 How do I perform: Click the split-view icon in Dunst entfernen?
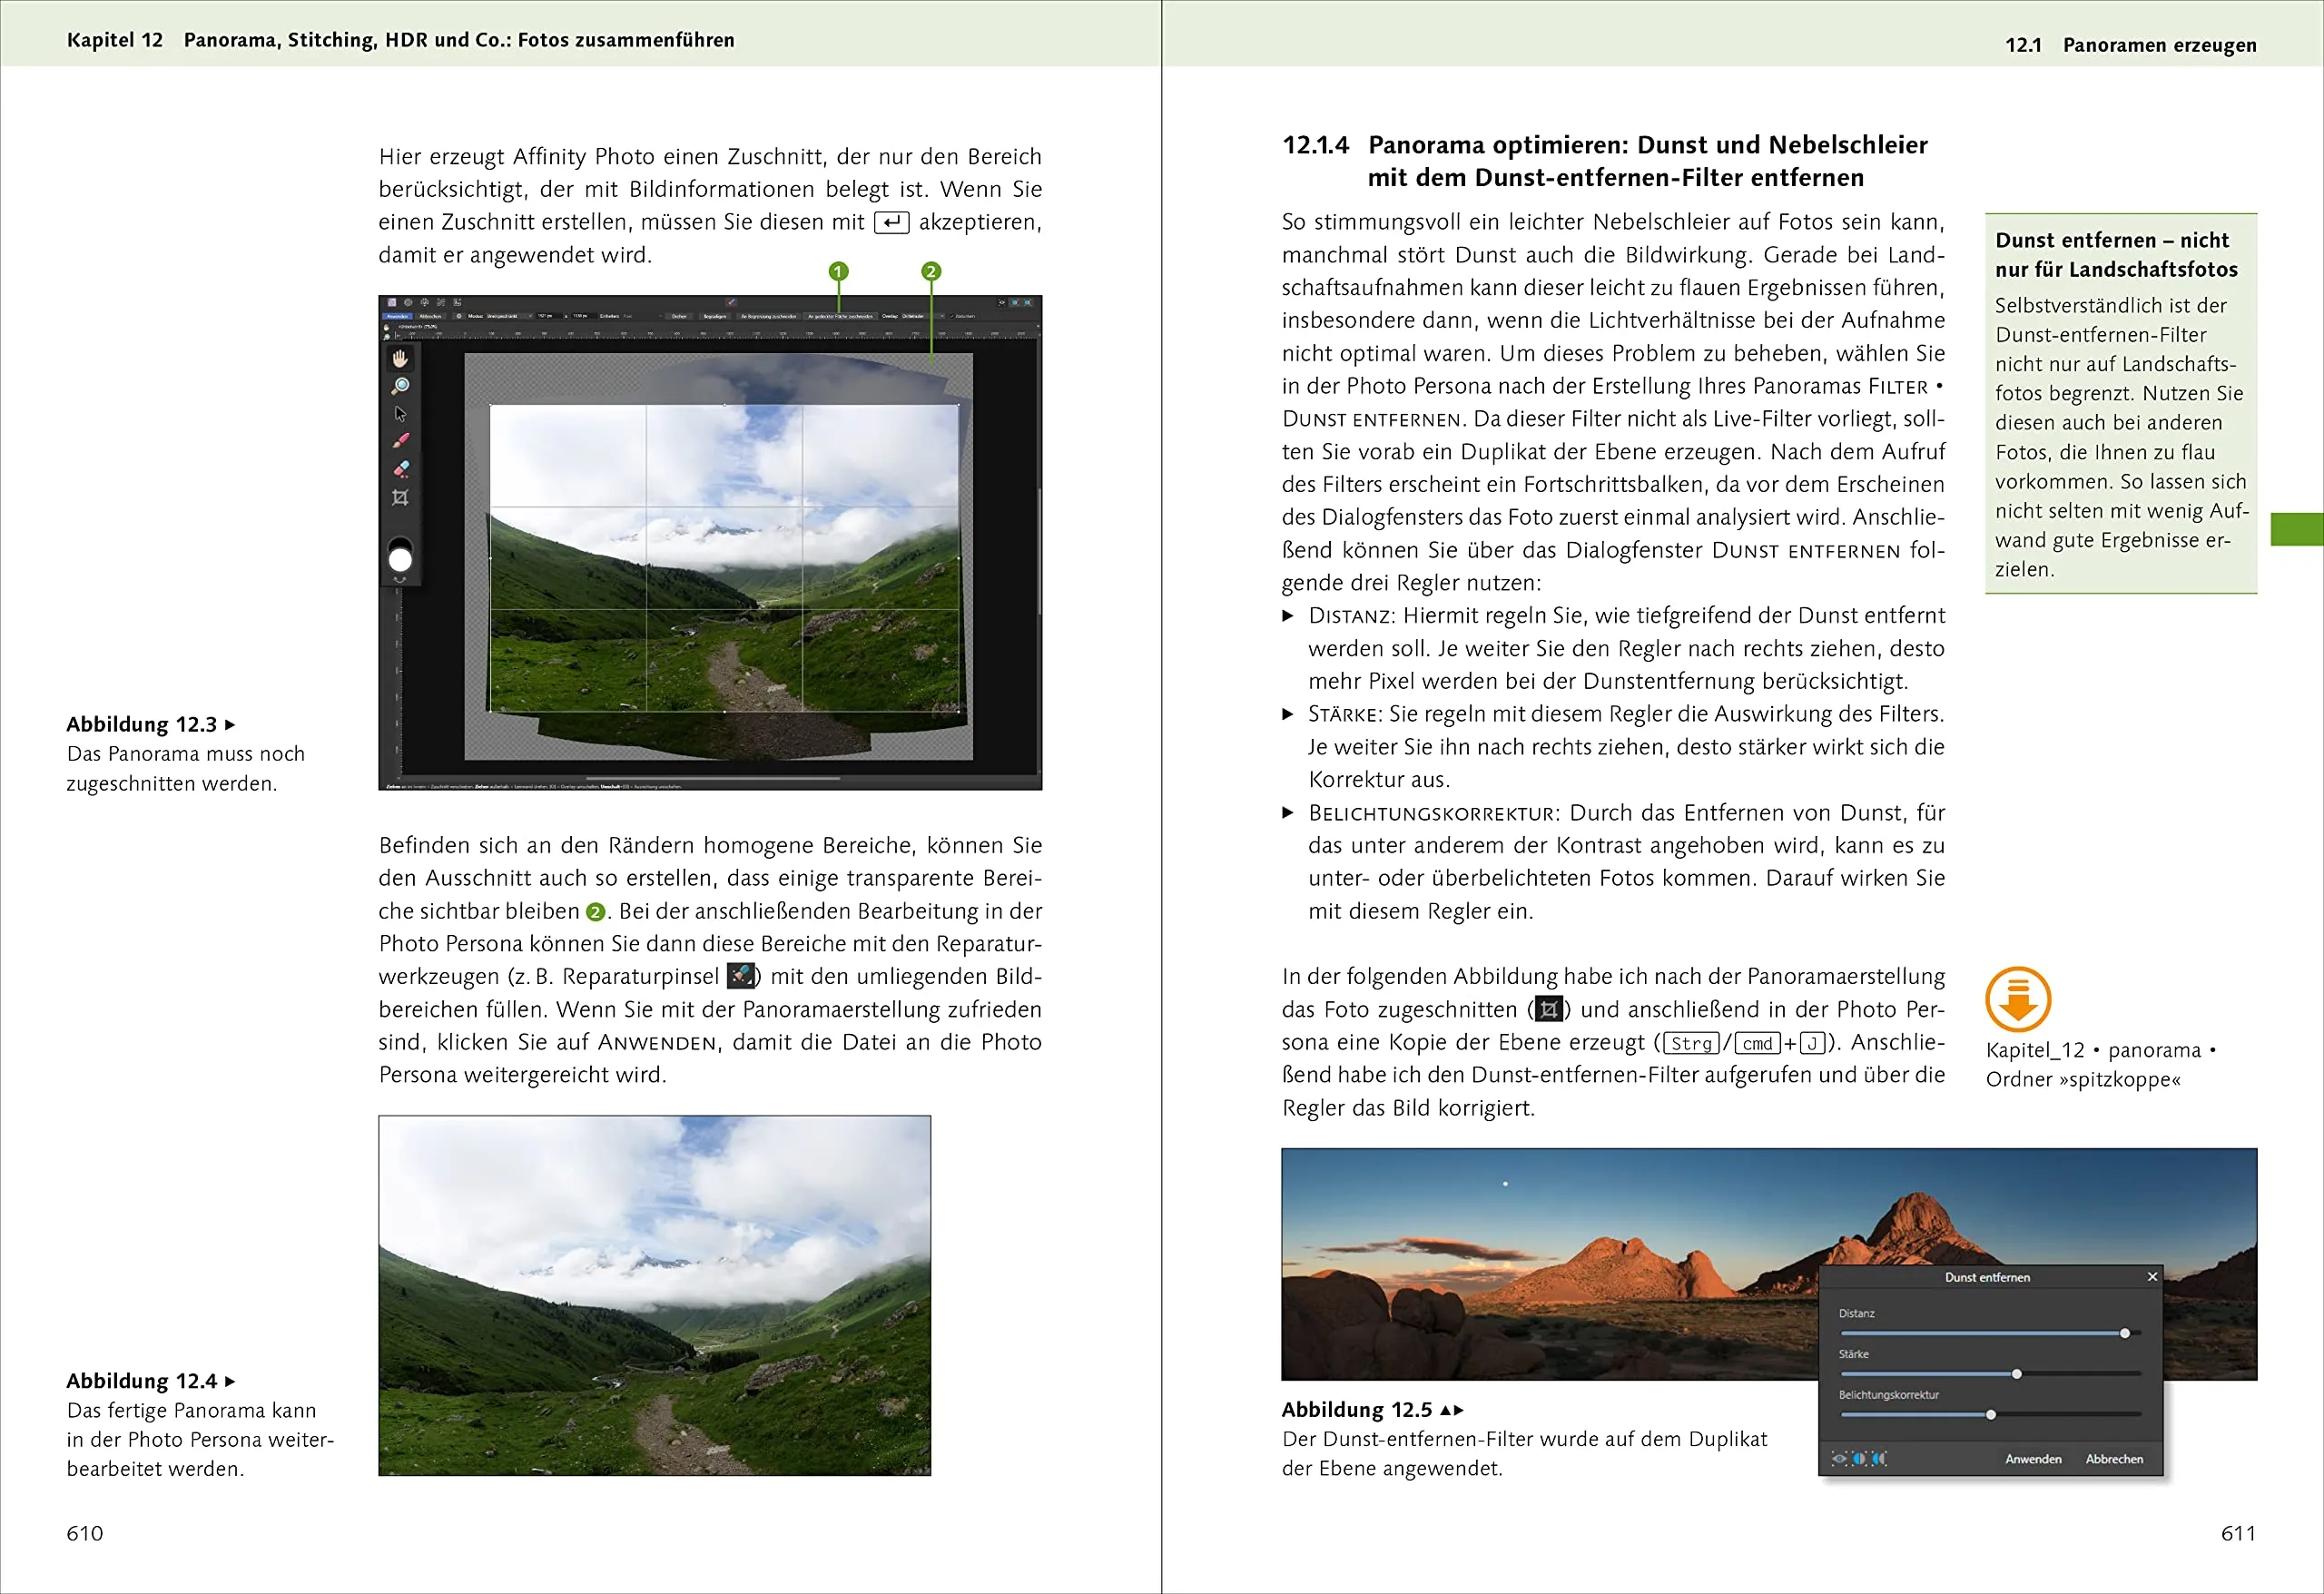(1859, 1458)
